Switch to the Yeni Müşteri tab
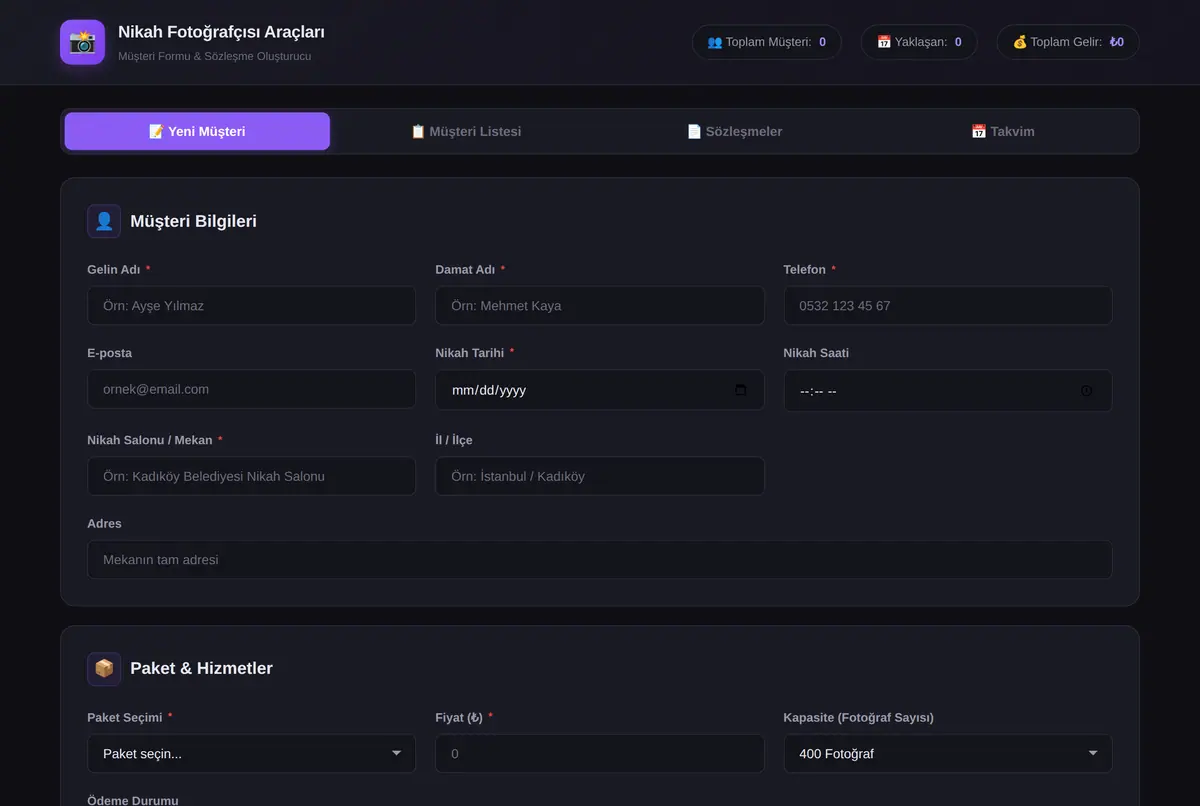The height and width of the screenshot is (806, 1200). (x=197, y=131)
